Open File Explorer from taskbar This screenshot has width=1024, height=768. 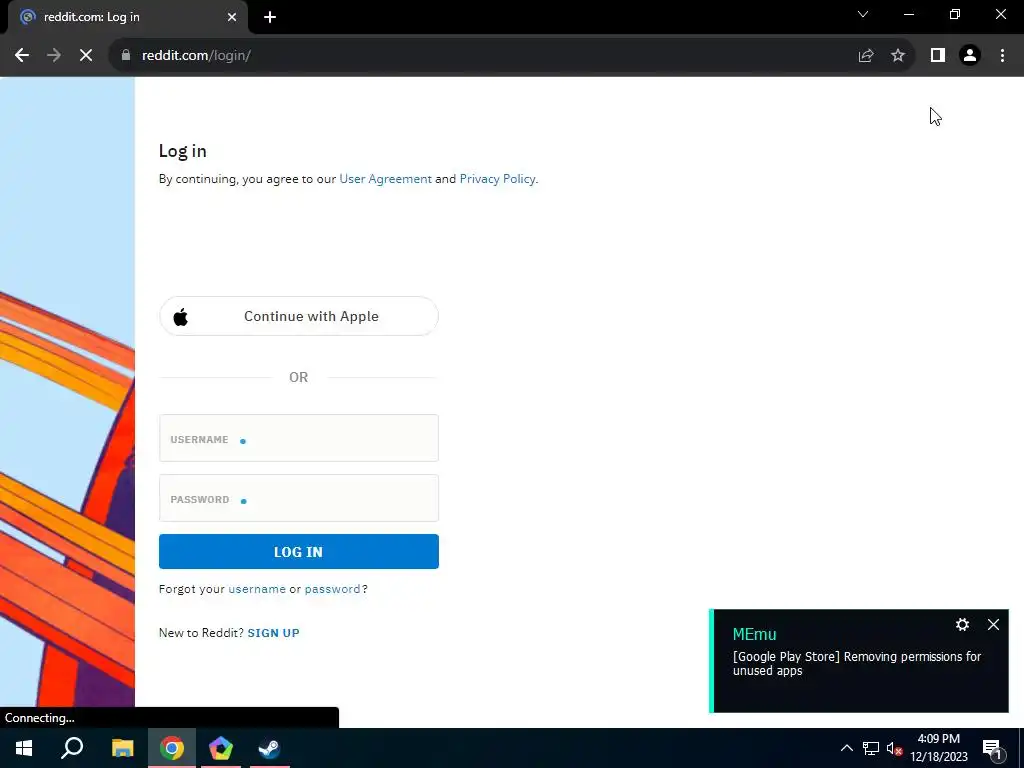(x=122, y=748)
